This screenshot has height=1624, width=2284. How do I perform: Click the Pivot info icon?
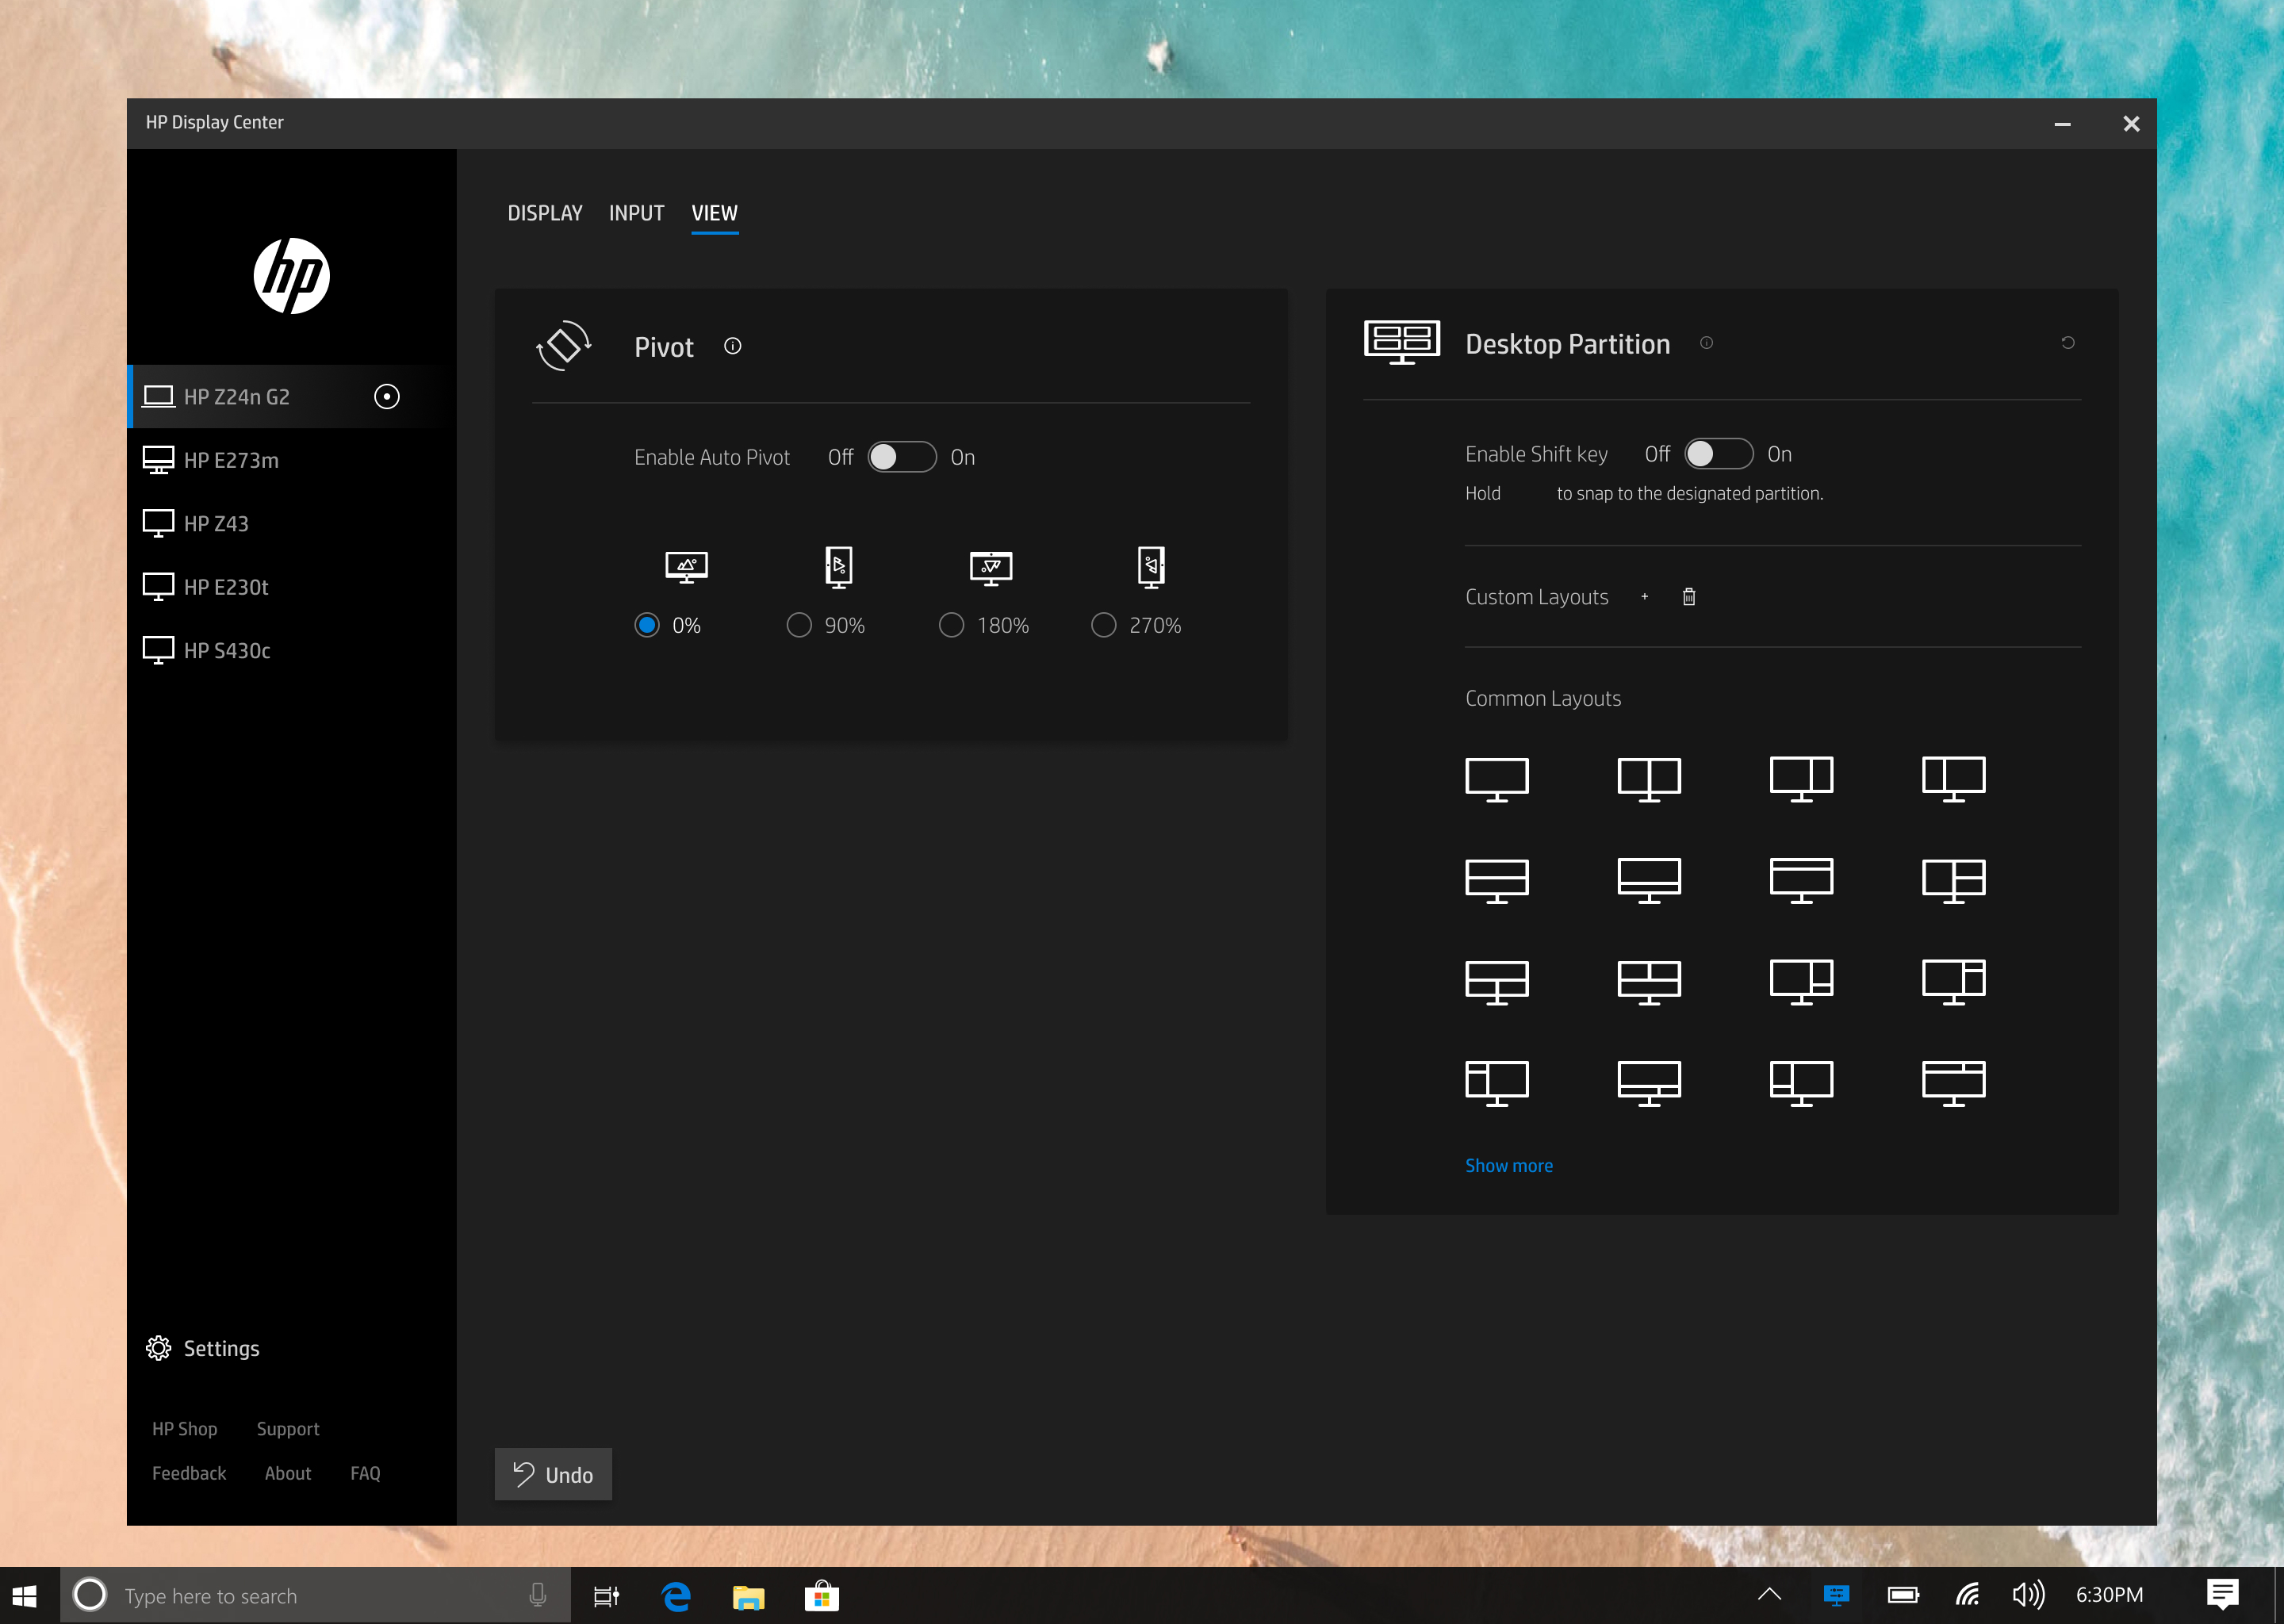coord(732,346)
